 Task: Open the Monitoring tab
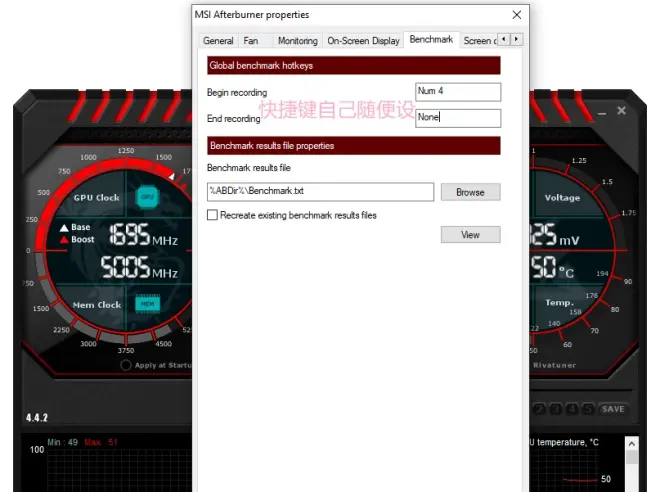click(298, 41)
